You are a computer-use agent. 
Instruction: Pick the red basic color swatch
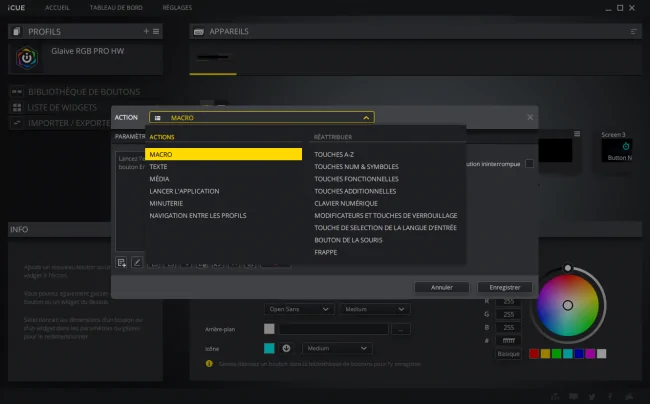click(x=534, y=353)
